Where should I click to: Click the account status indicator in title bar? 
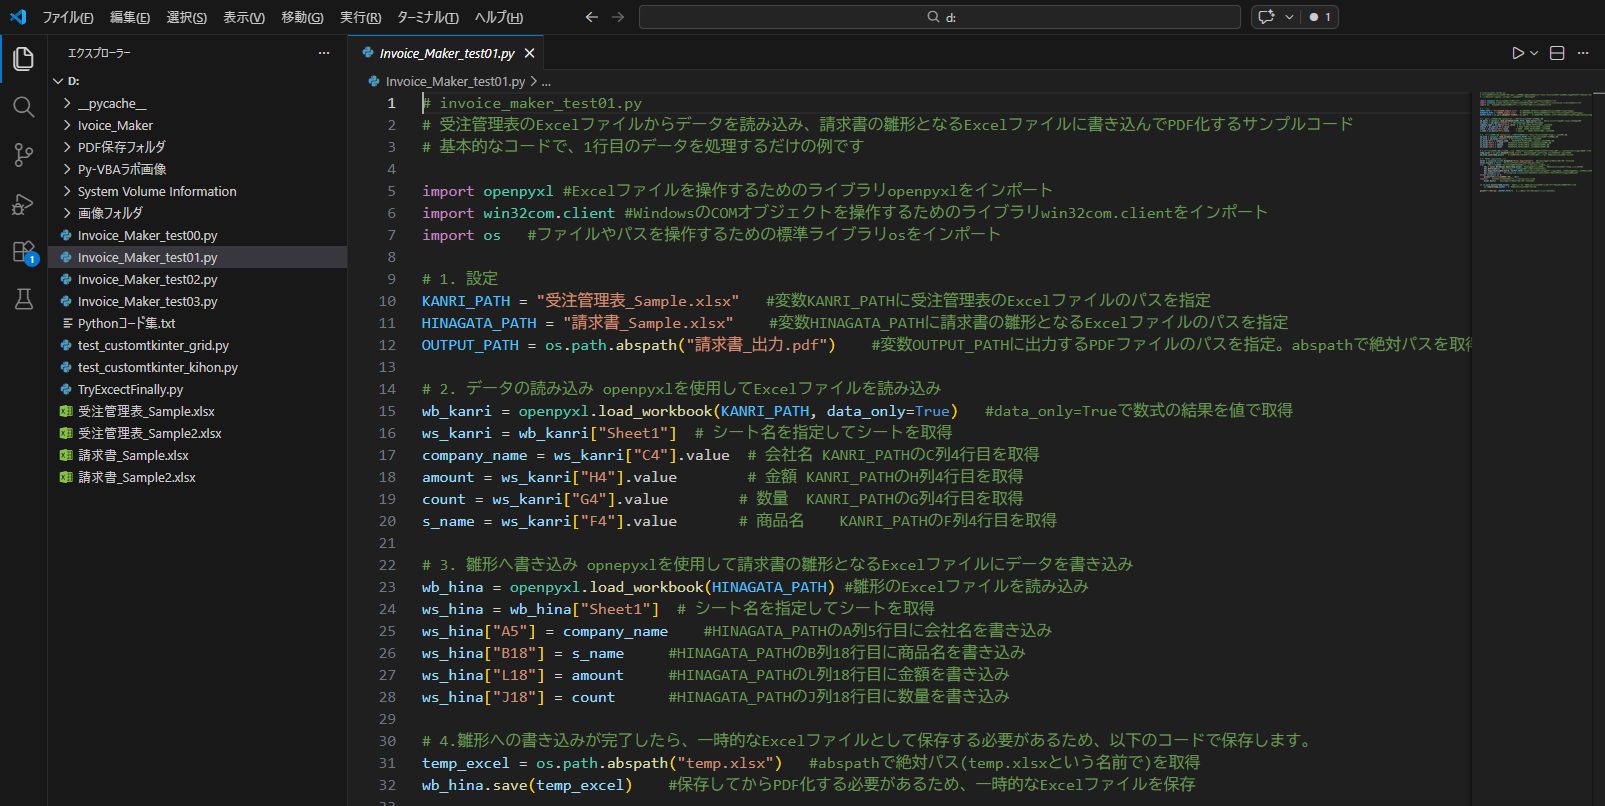point(1320,17)
